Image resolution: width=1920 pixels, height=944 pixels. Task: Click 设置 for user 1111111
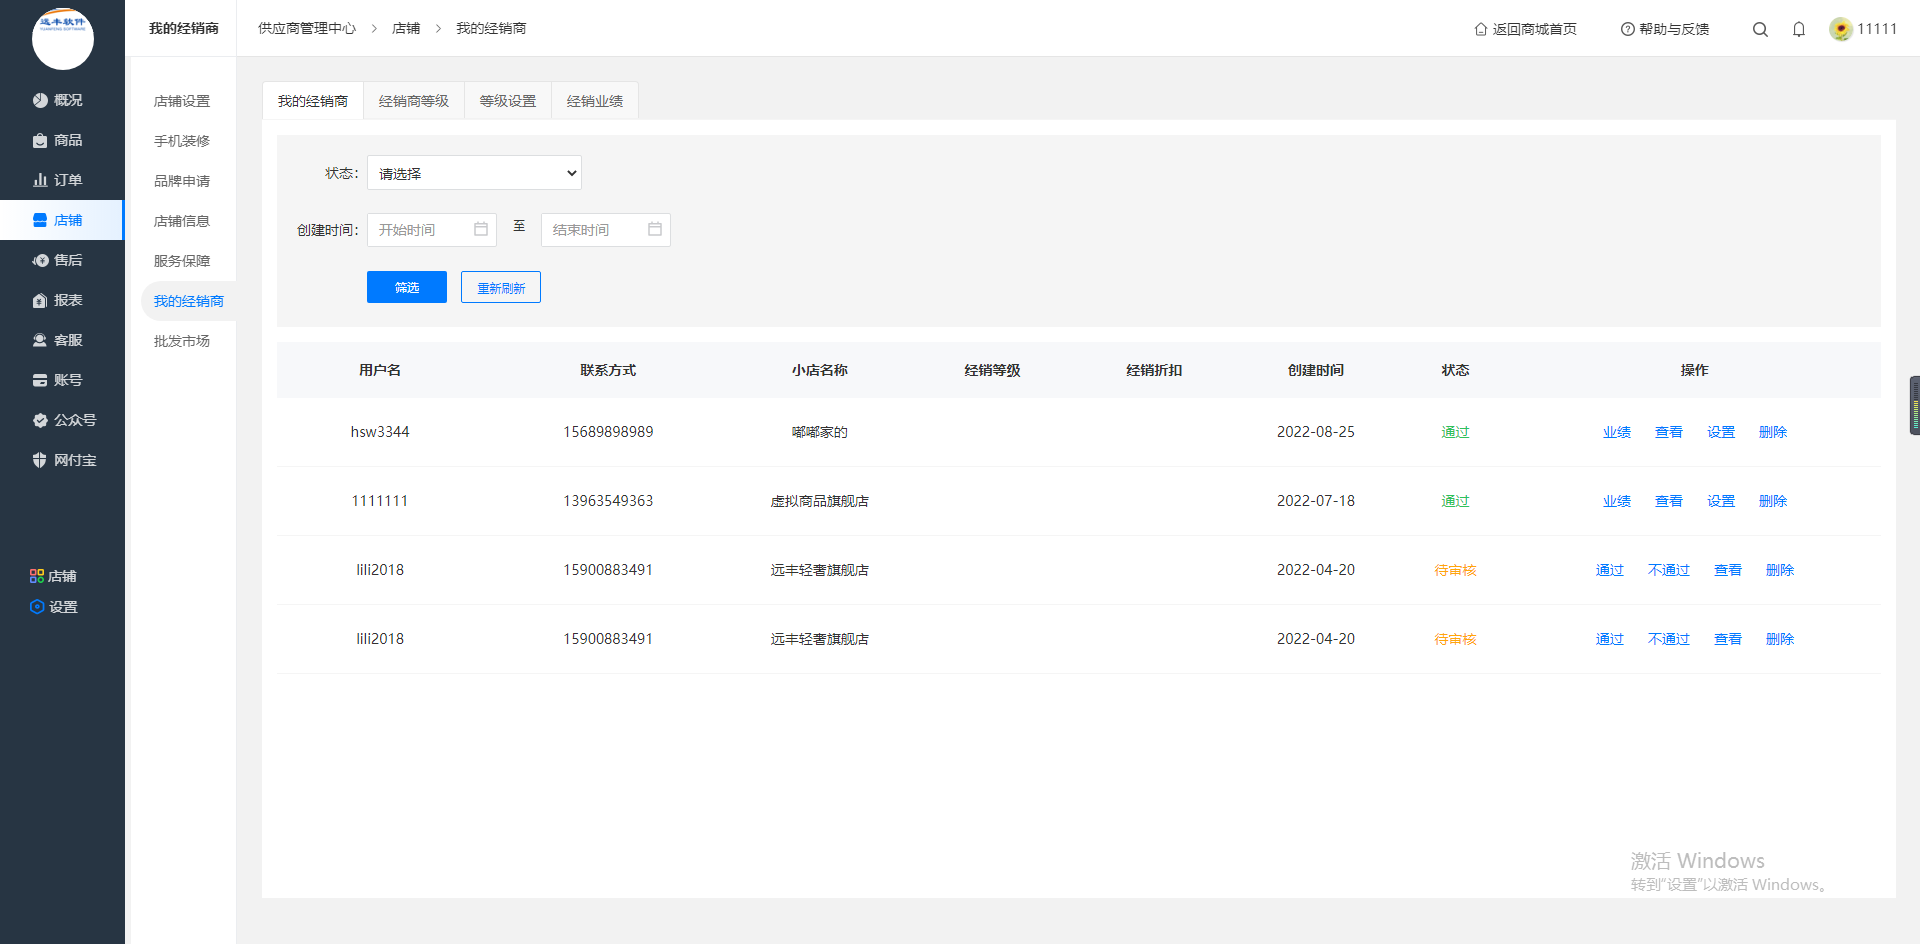pos(1721,501)
